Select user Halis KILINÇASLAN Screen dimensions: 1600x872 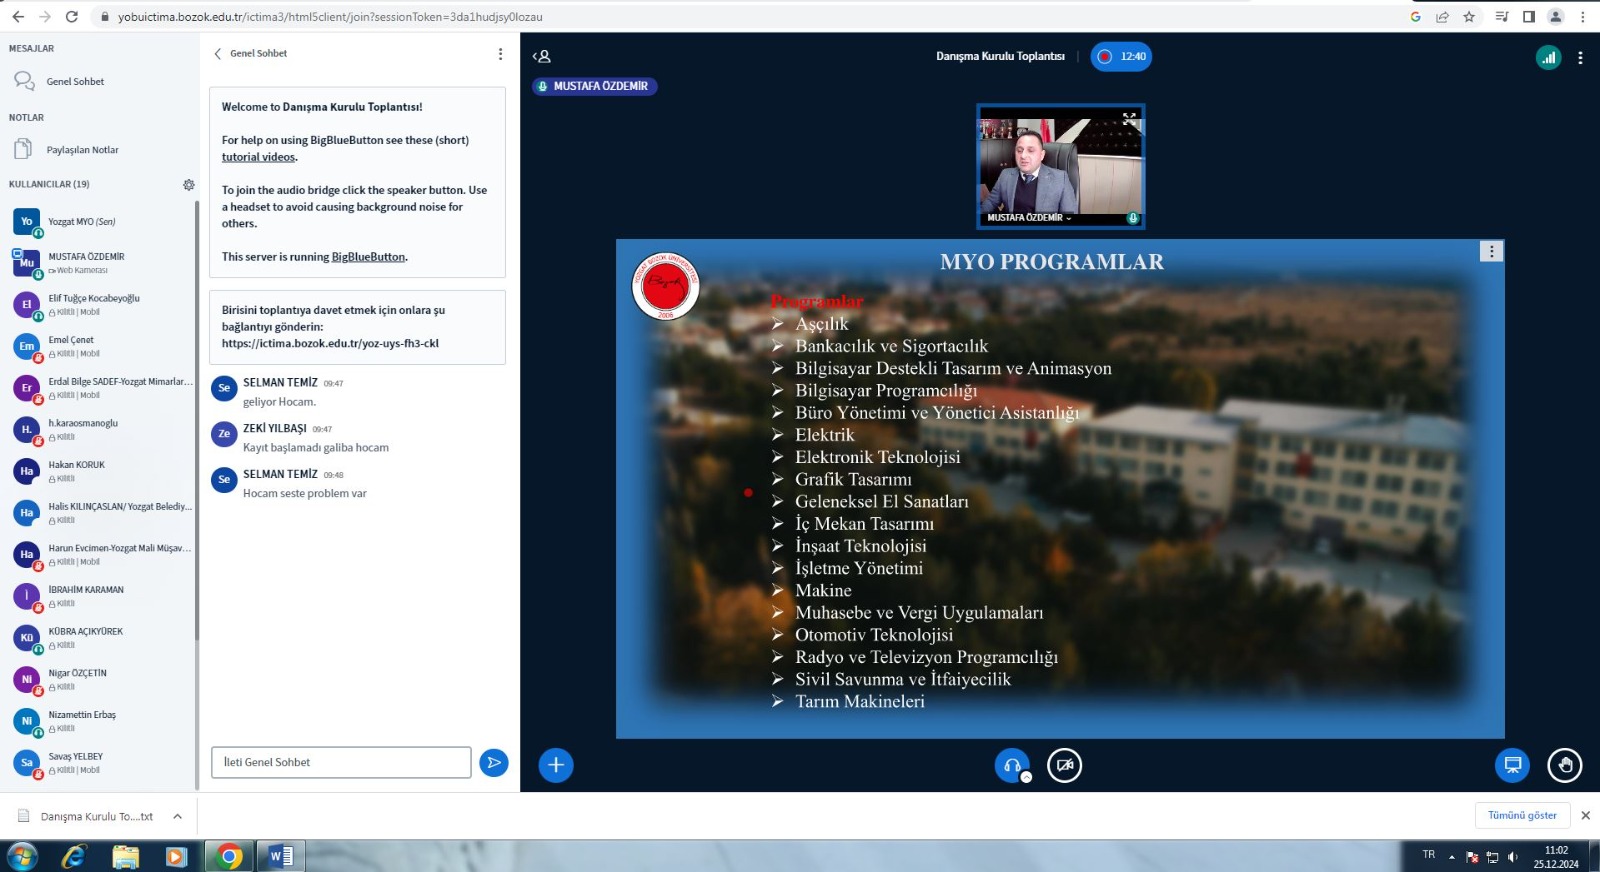100,513
